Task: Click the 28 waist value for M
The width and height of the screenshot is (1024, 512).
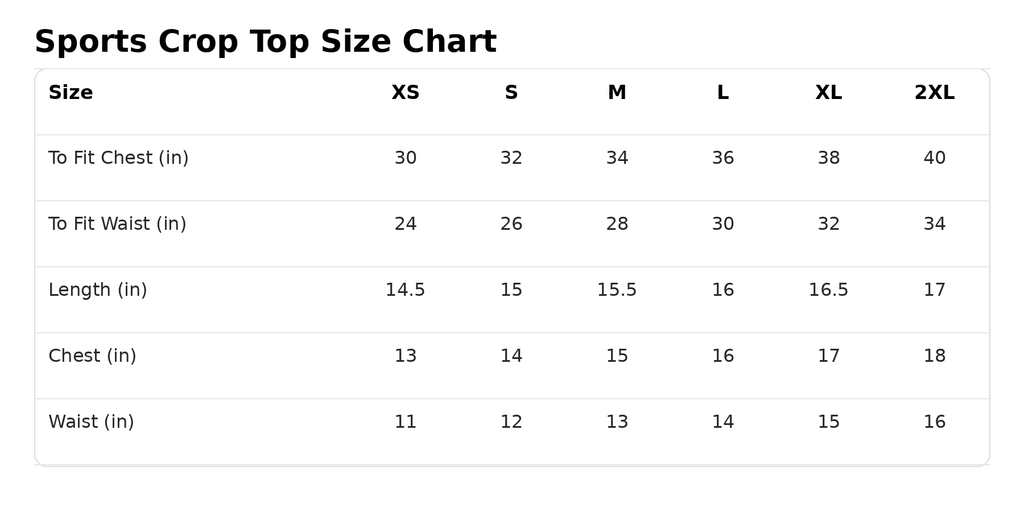Action: click(617, 224)
